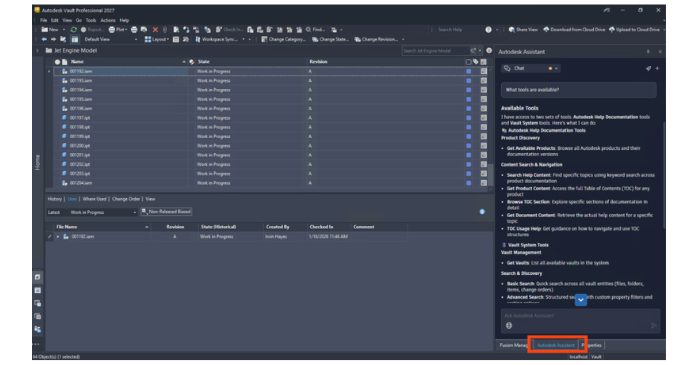This screenshot has width=698, height=365.
Task: Click the new chat plus icon in Assistant
Action: [657, 69]
